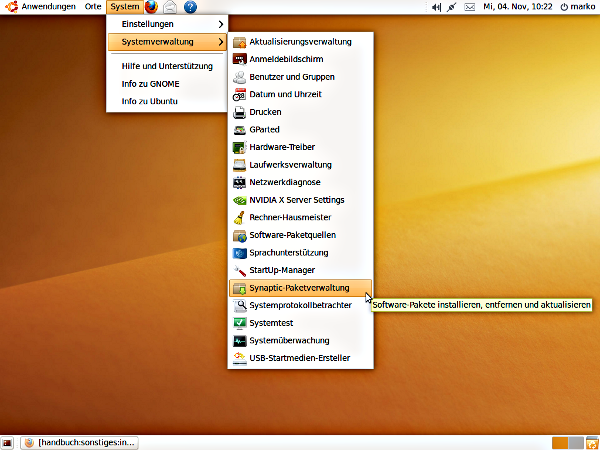Click the Anmeldebildschirm icon
Screen dimensions: 600x450
coord(240,59)
